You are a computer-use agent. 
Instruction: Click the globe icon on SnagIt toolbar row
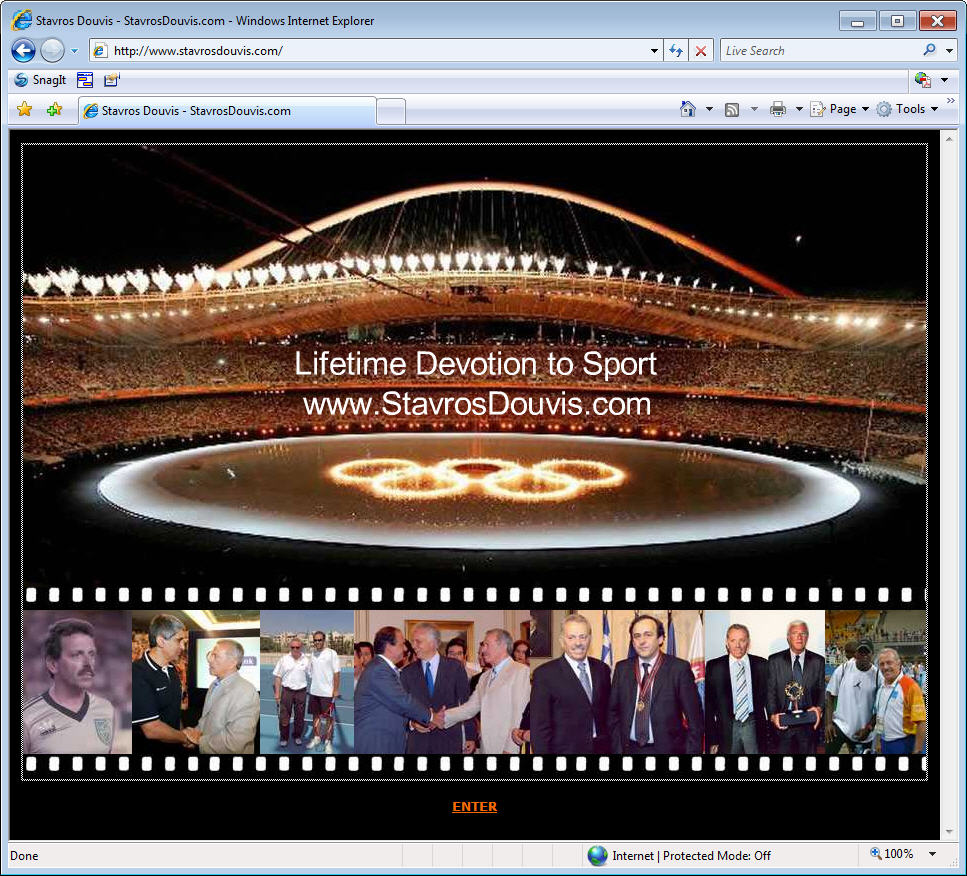click(923, 80)
